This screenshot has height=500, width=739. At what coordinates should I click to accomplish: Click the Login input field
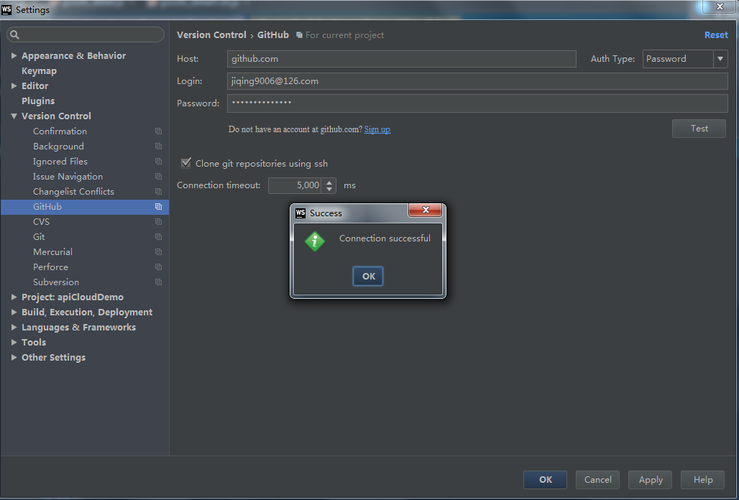tap(477, 81)
